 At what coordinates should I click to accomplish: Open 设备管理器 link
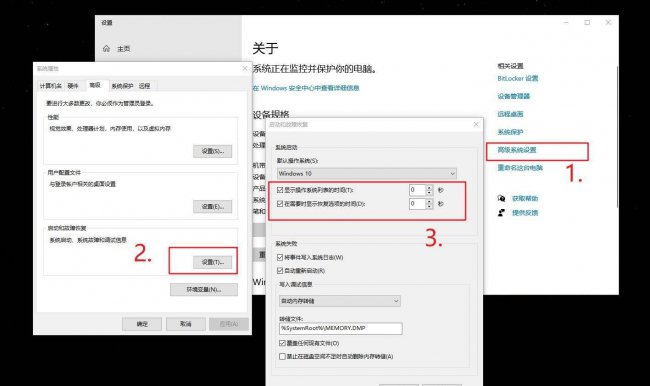coord(514,96)
